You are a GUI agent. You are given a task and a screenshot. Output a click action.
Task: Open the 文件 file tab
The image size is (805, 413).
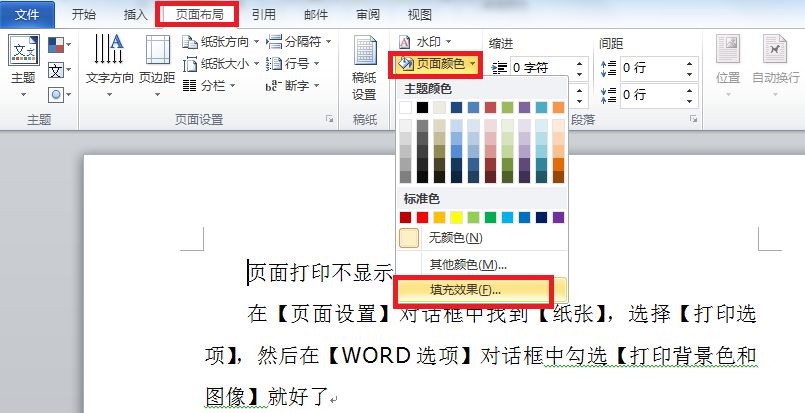27,14
